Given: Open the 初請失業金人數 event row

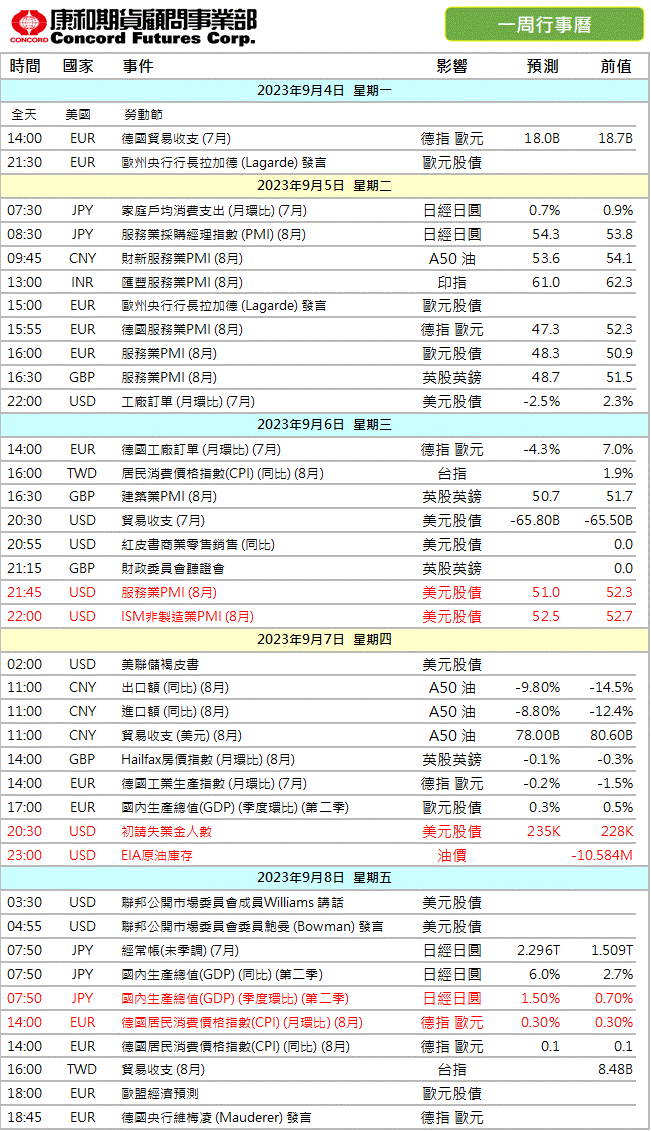Looking at the screenshot, I should (x=167, y=831).
